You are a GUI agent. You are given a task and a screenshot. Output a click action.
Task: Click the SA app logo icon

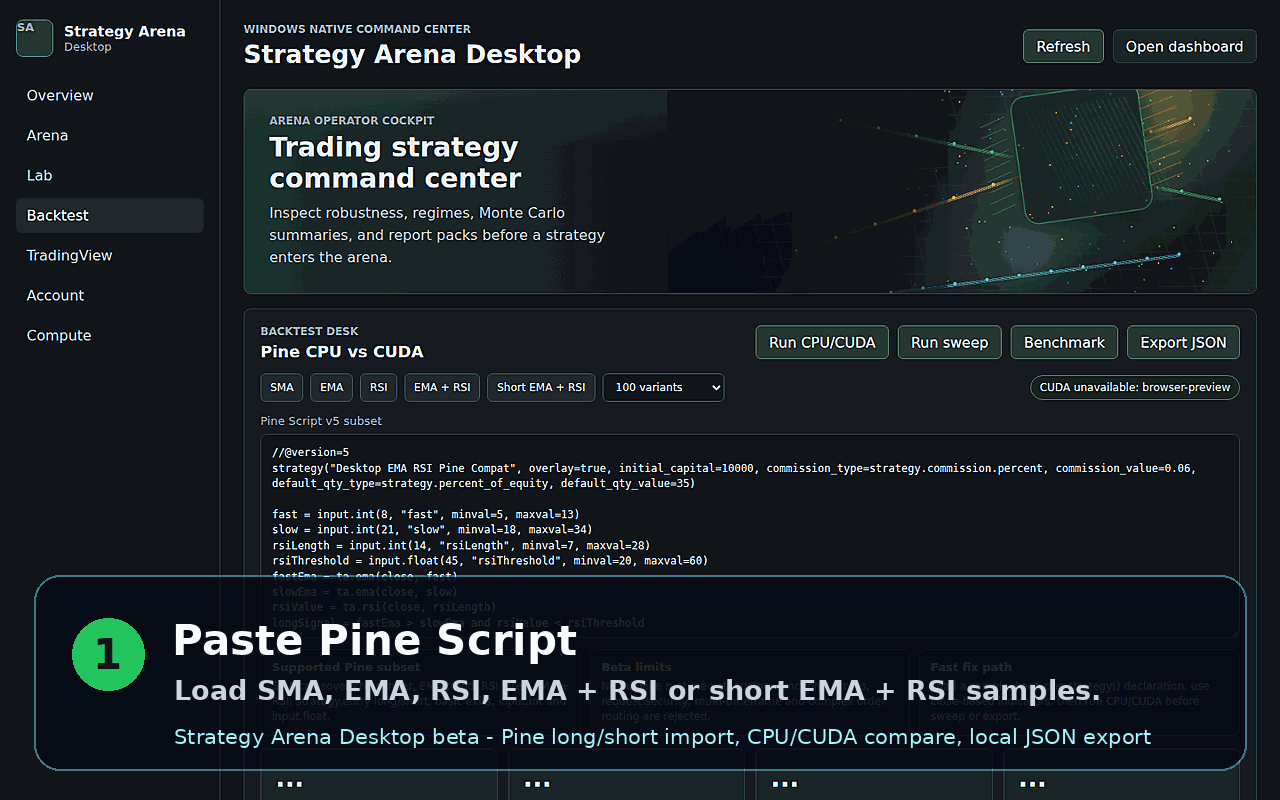coord(34,38)
